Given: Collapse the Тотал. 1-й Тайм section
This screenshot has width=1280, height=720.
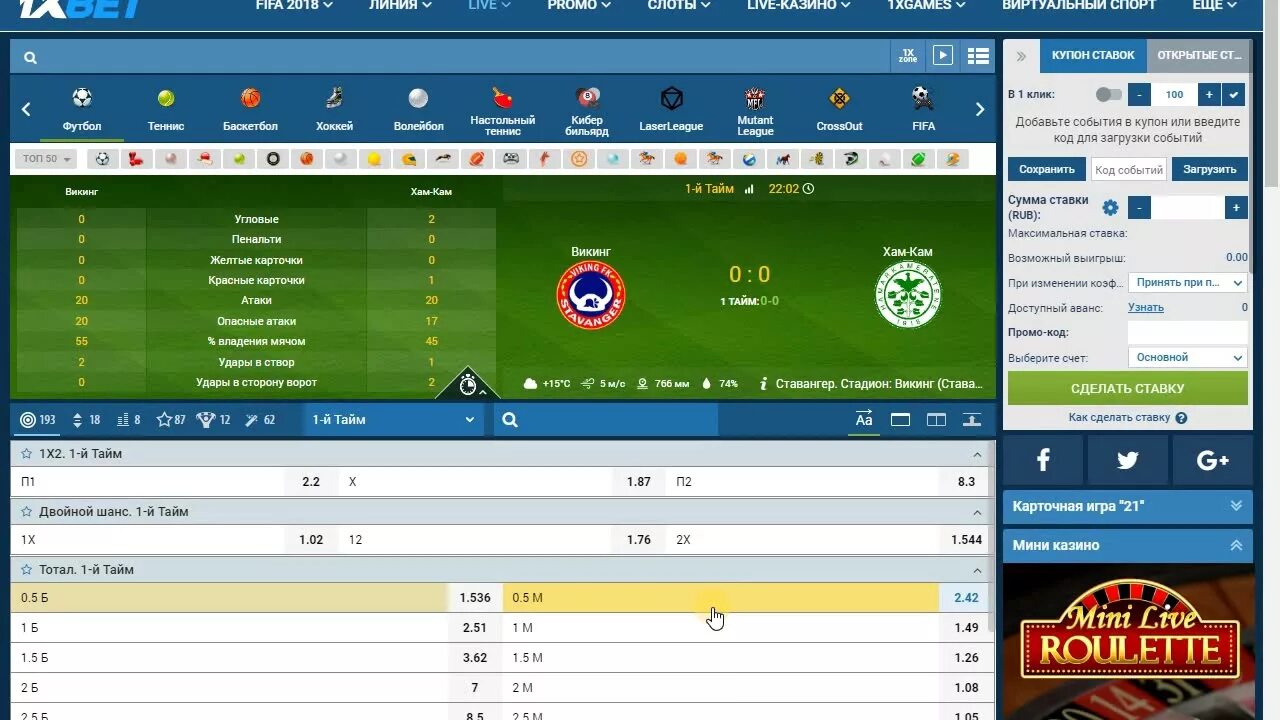Looking at the screenshot, I should click(977, 570).
